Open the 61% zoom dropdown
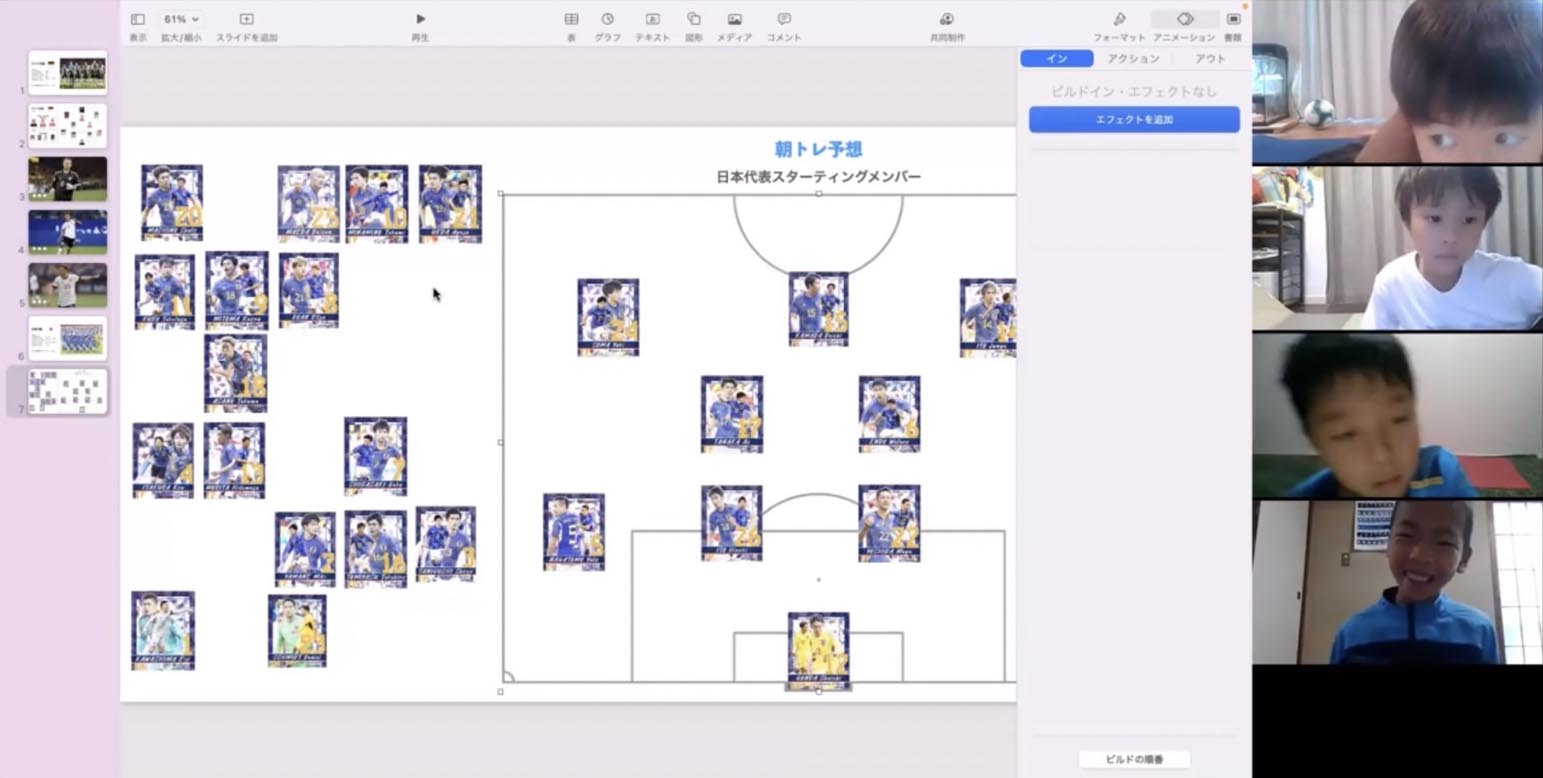The width and height of the screenshot is (1543, 778). [181, 19]
